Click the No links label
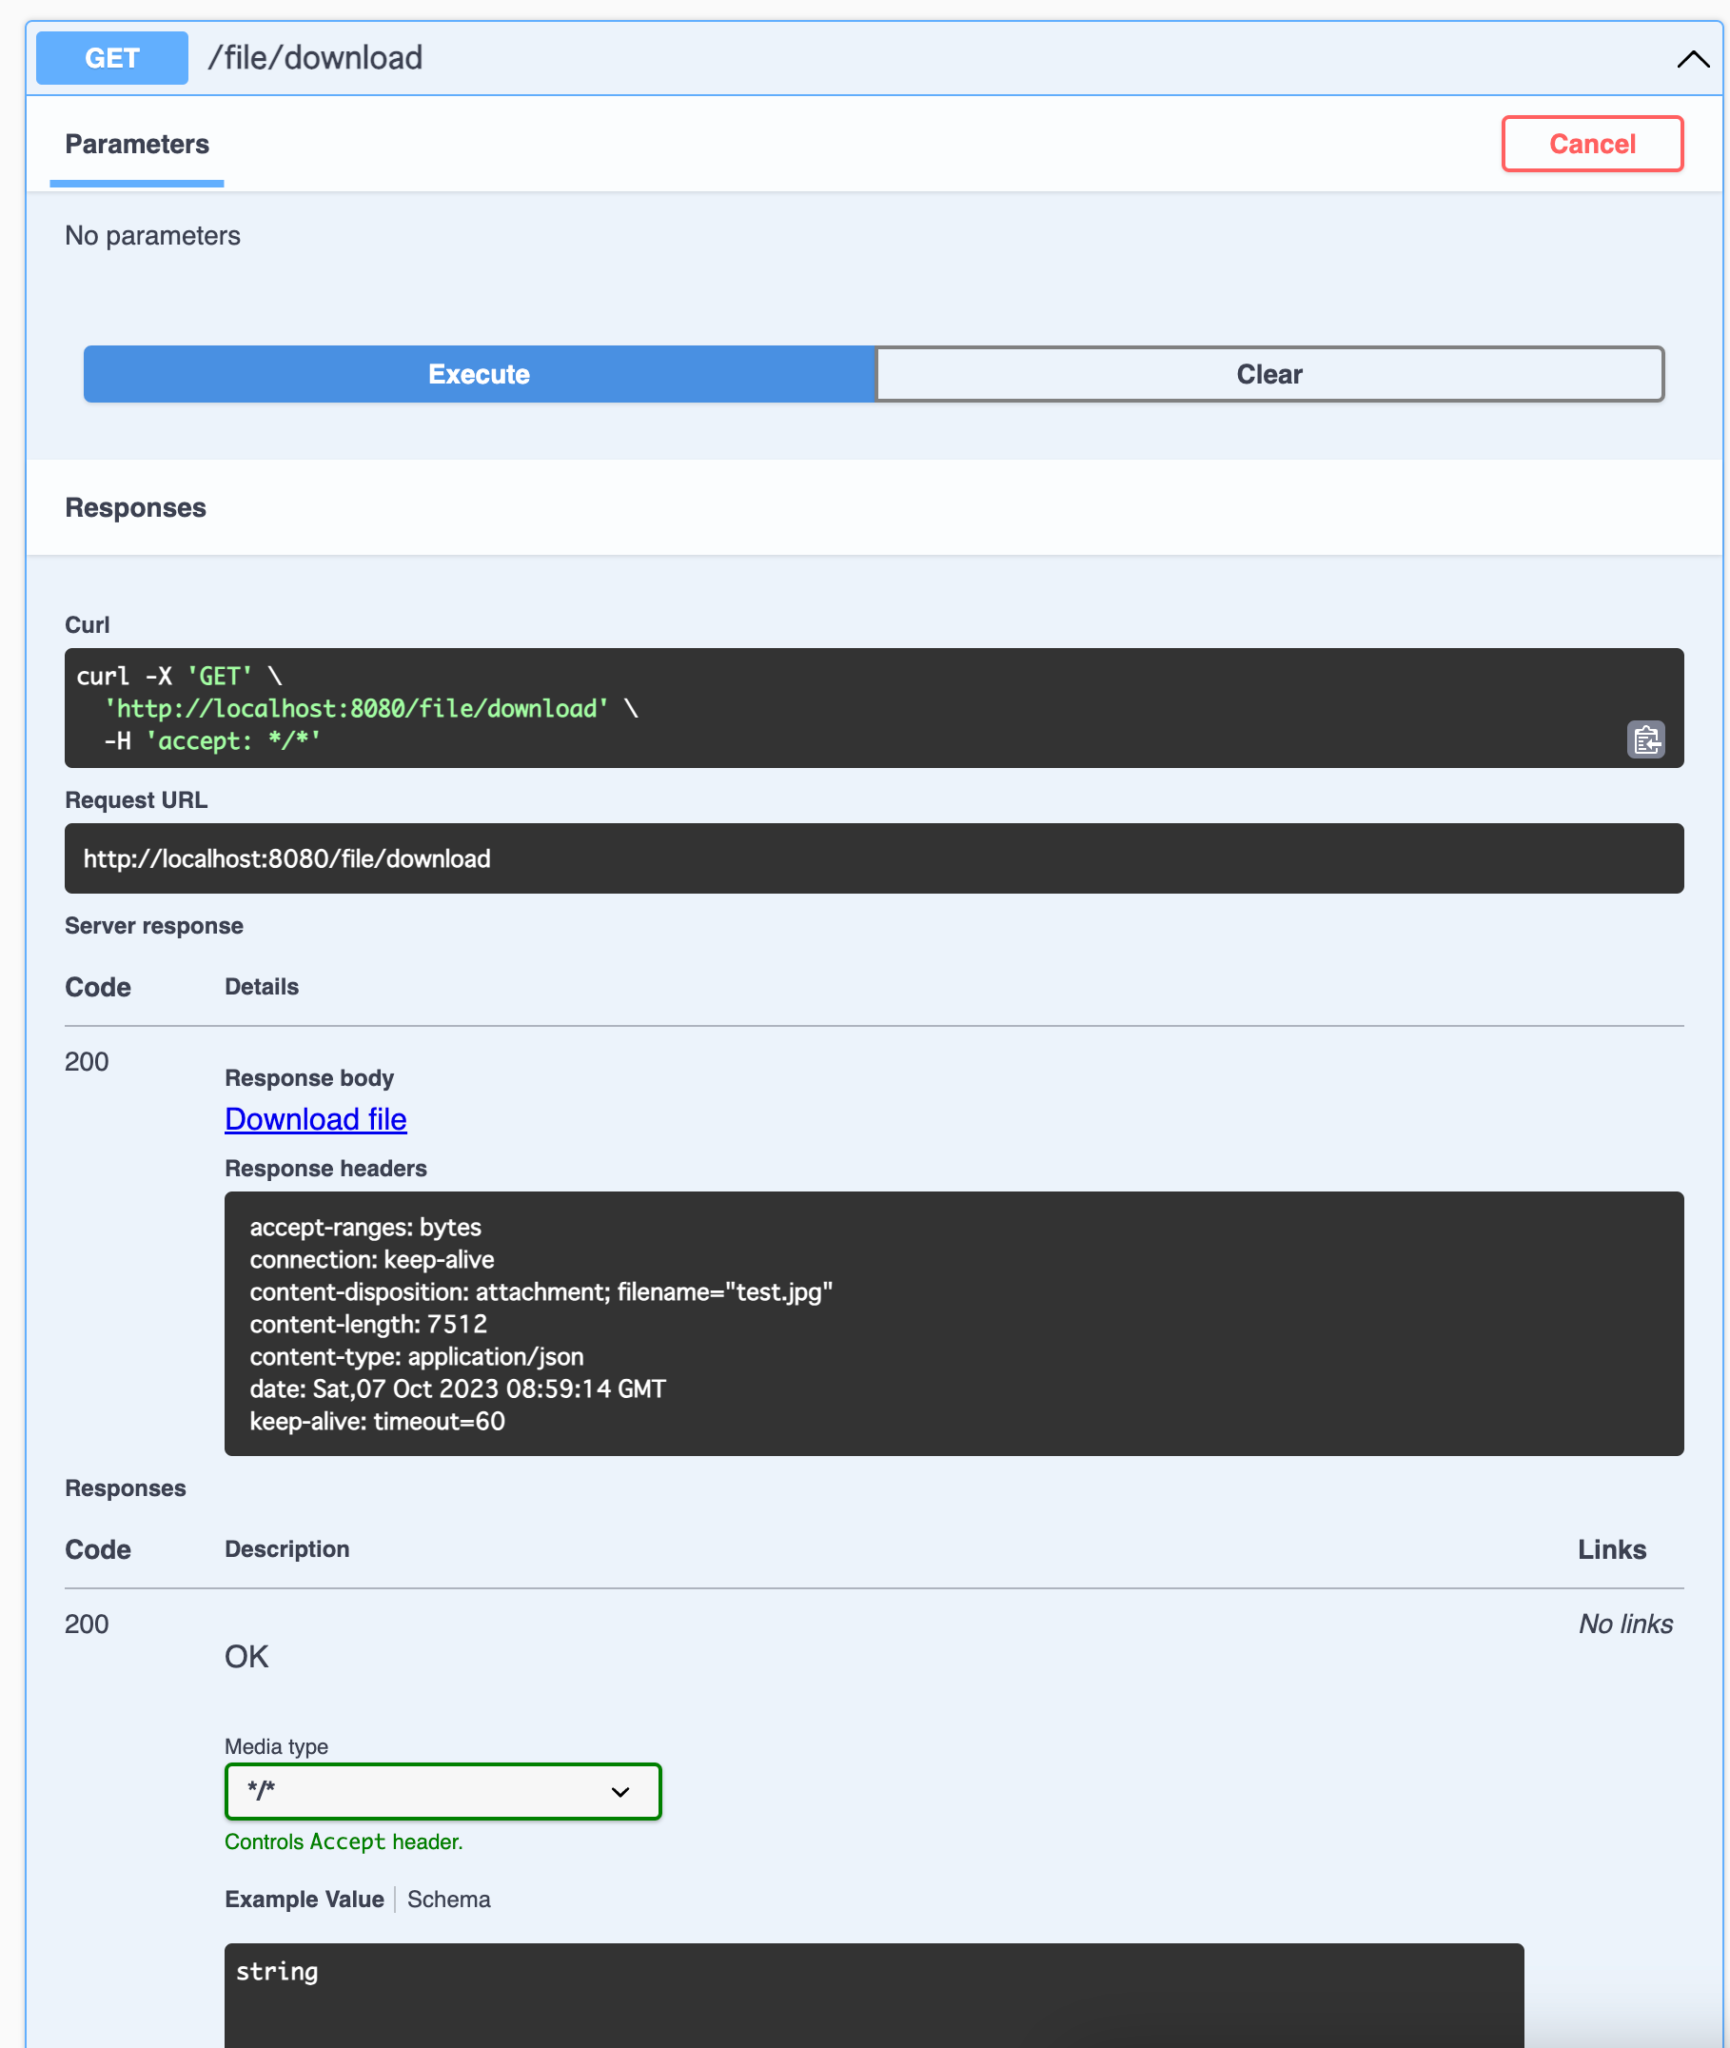The width and height of the screenshot is (1730, 2048). (1624, 1623)
